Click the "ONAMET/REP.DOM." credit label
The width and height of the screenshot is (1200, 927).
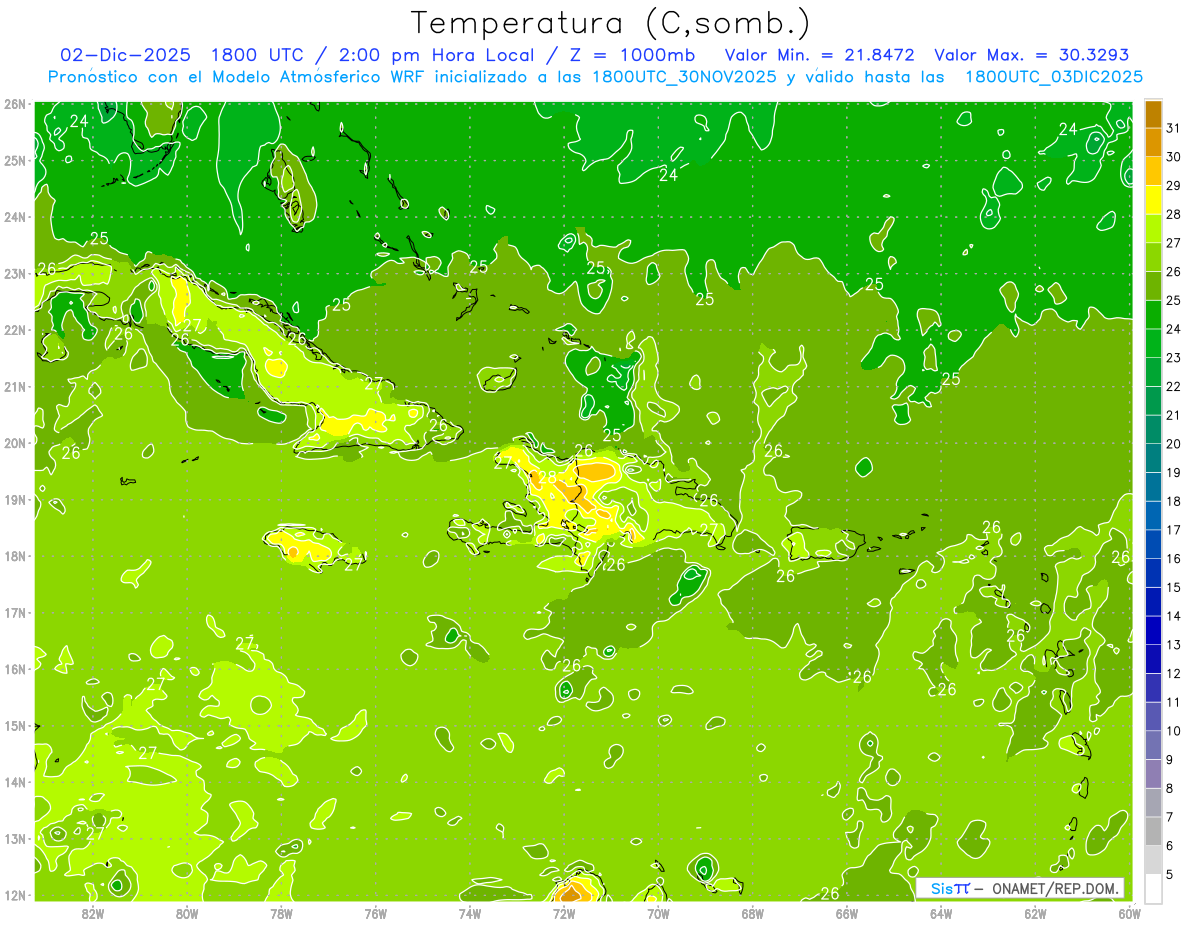coord(1056,888)
